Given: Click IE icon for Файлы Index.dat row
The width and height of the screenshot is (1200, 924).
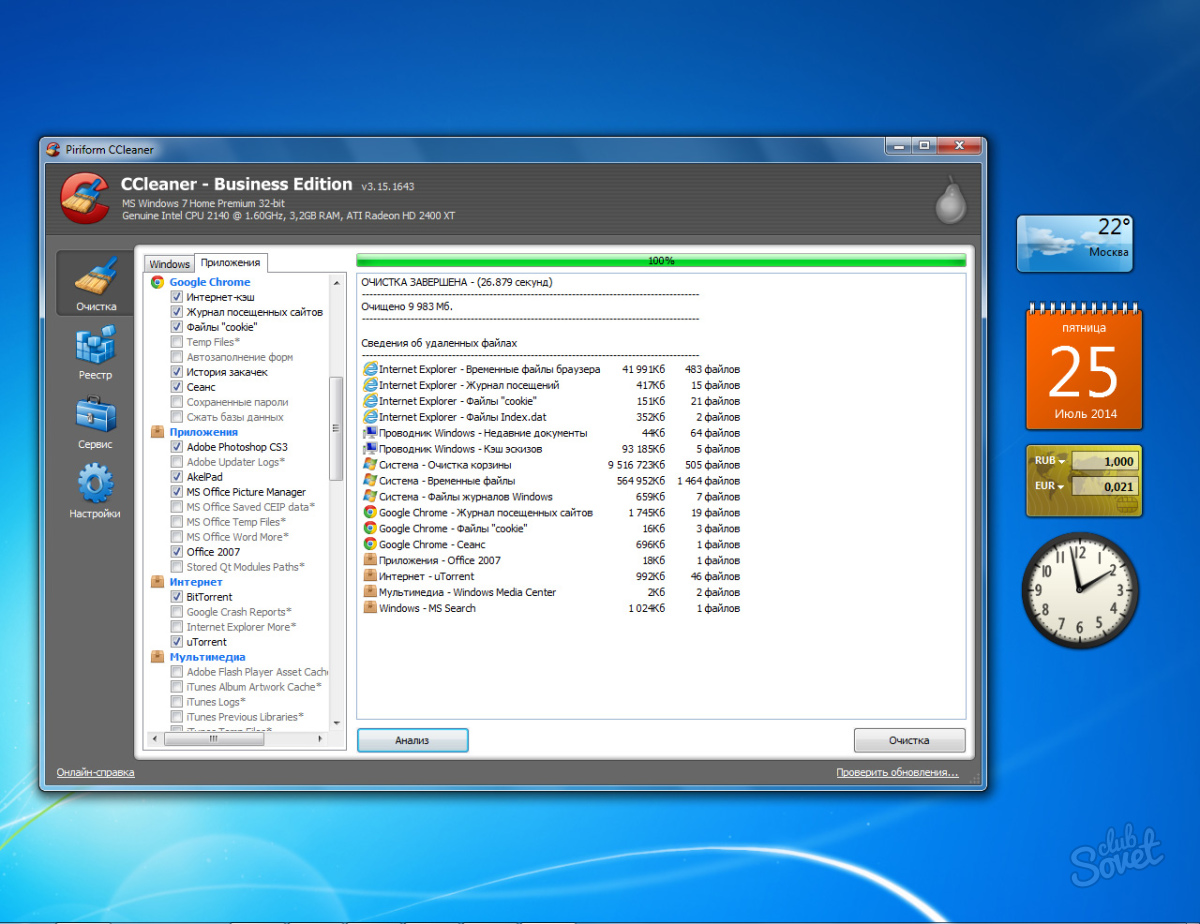Looking at the screenshot, I should click(x=370, y=417).
